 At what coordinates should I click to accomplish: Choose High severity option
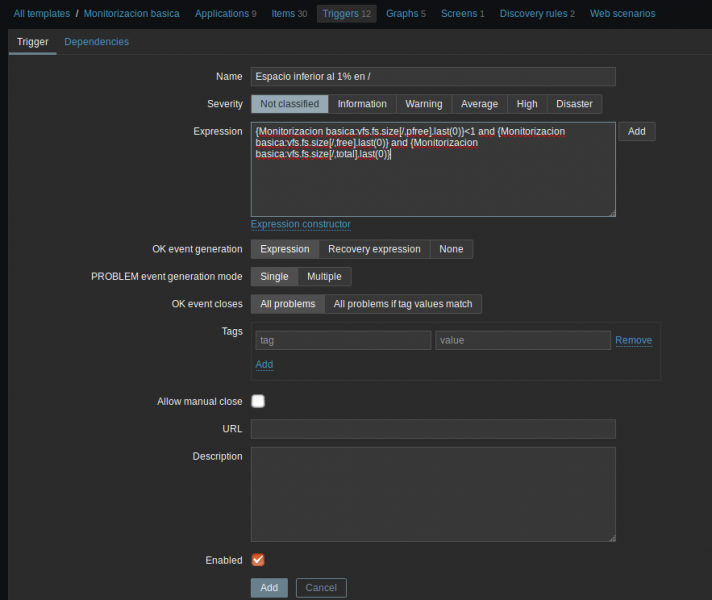click(527, 104)
